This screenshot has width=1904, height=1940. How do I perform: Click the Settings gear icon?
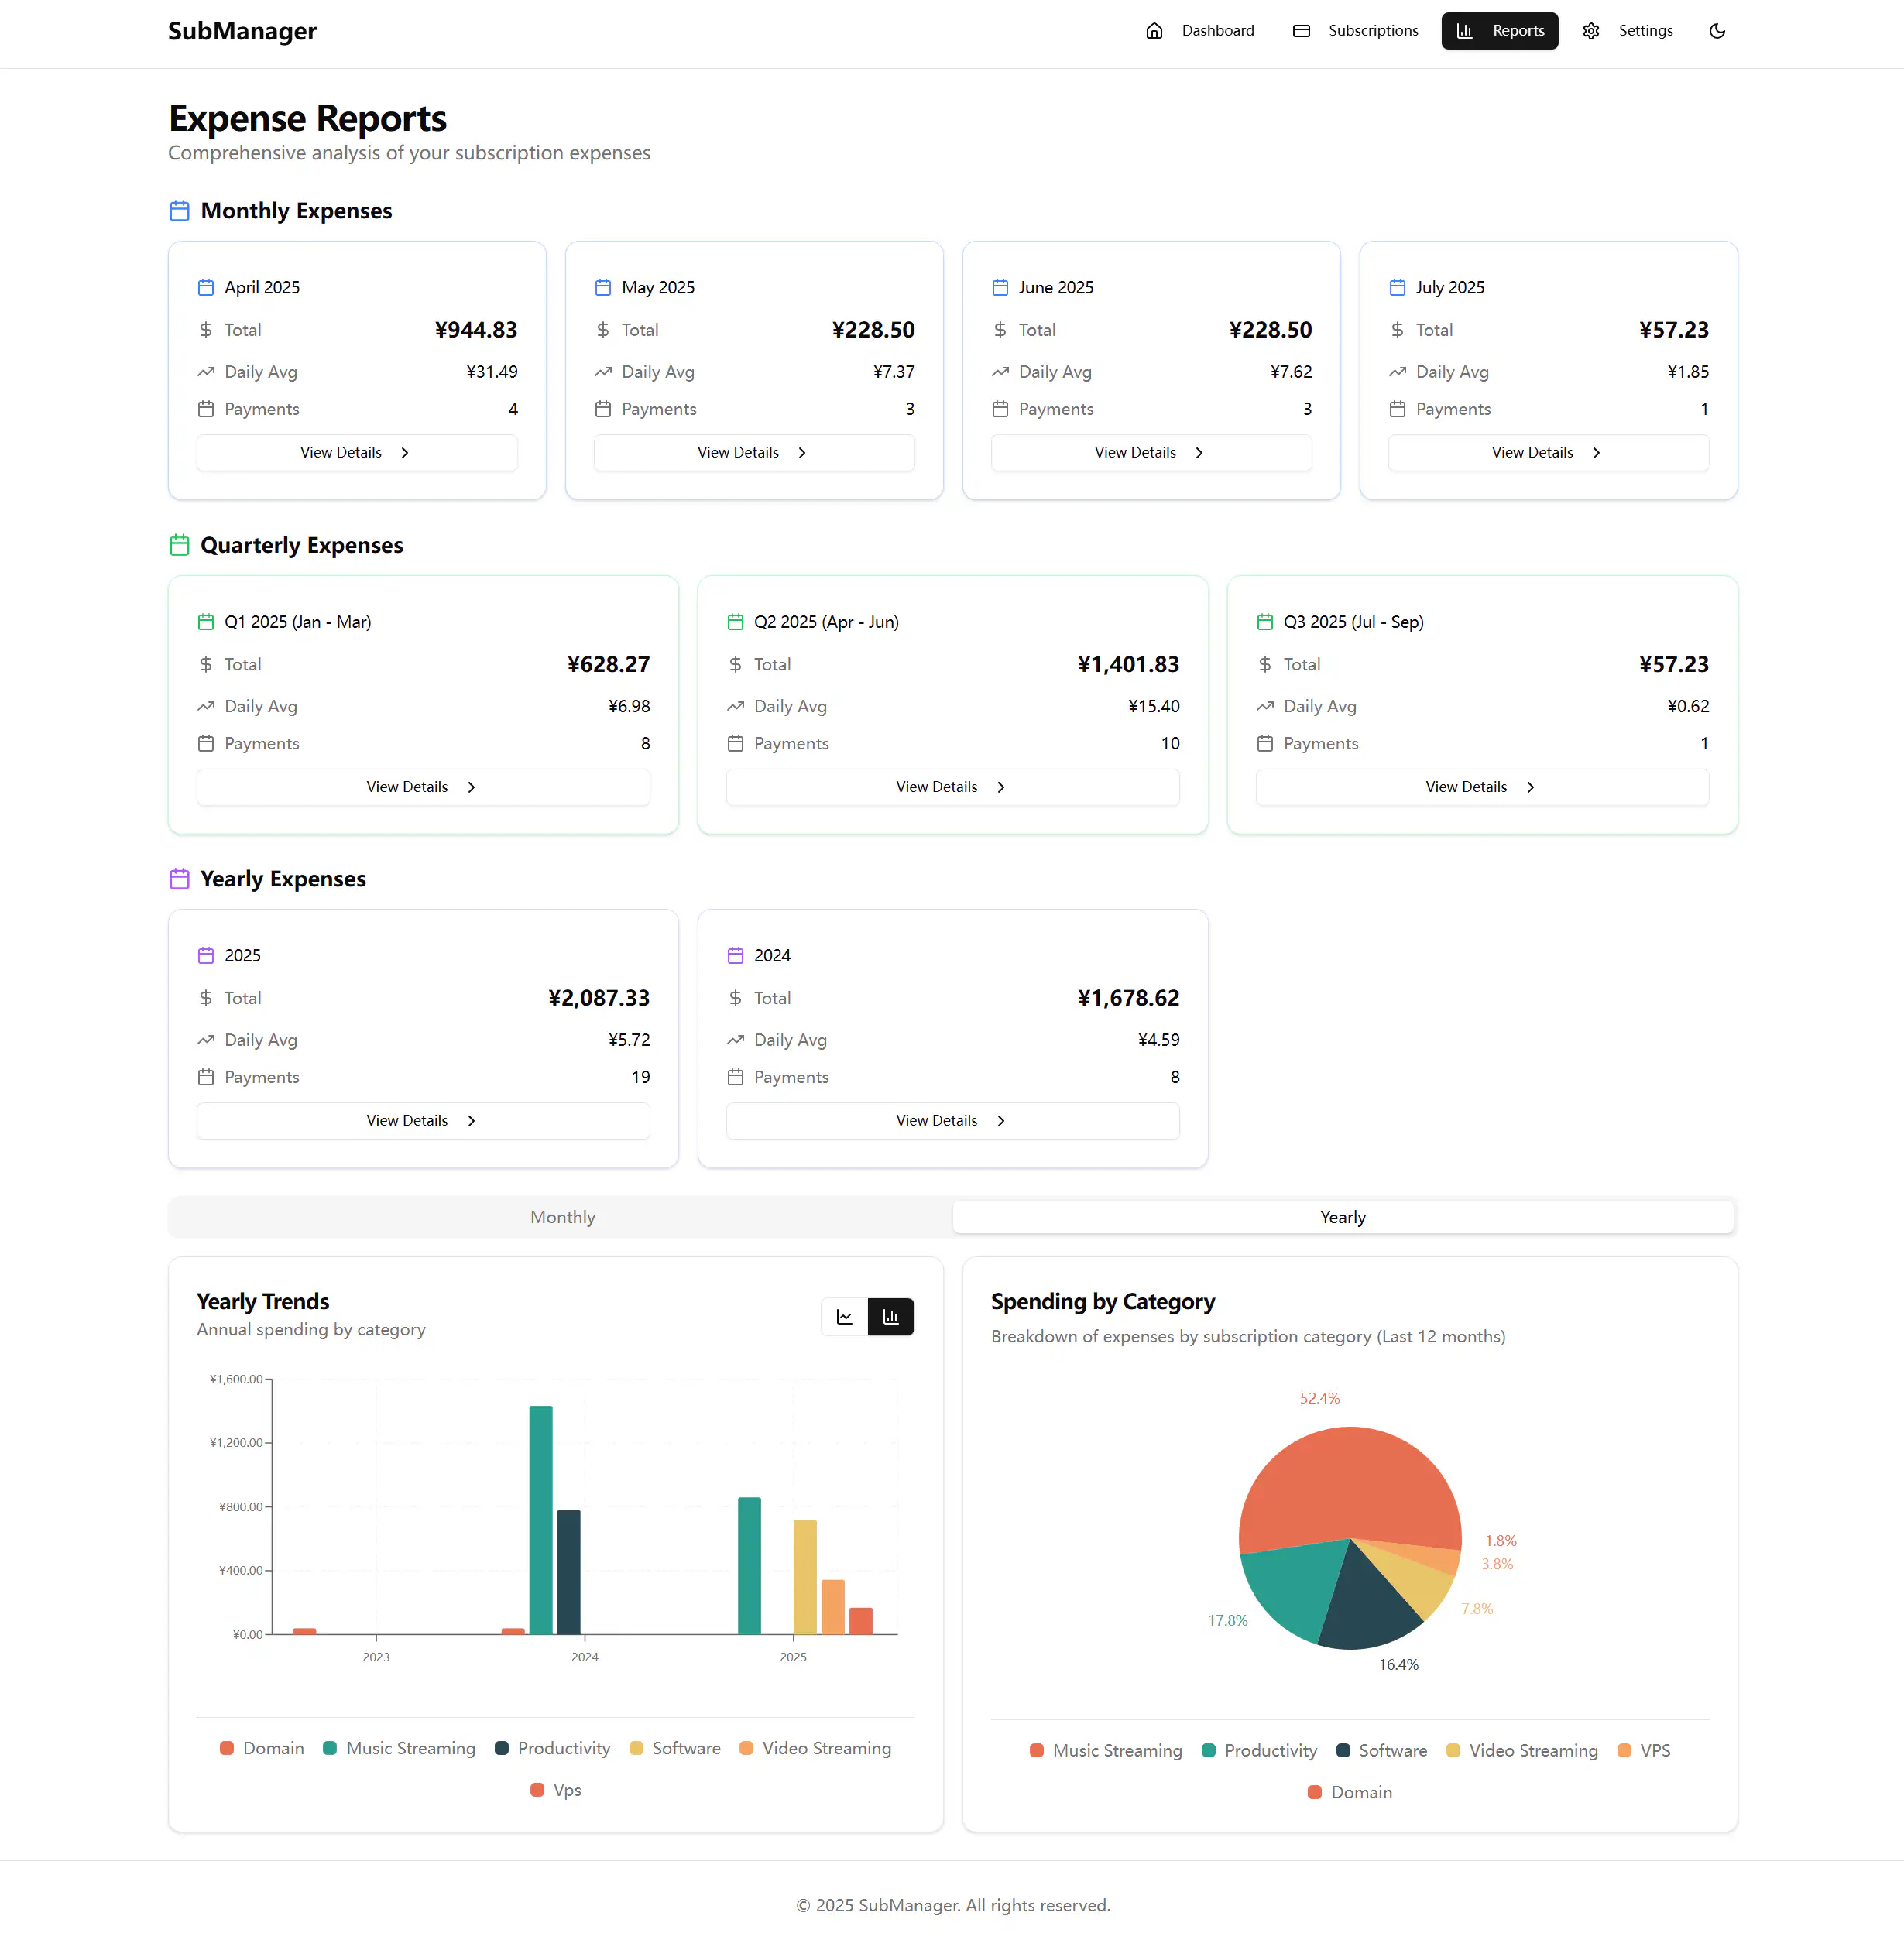tap(1591, 31)
